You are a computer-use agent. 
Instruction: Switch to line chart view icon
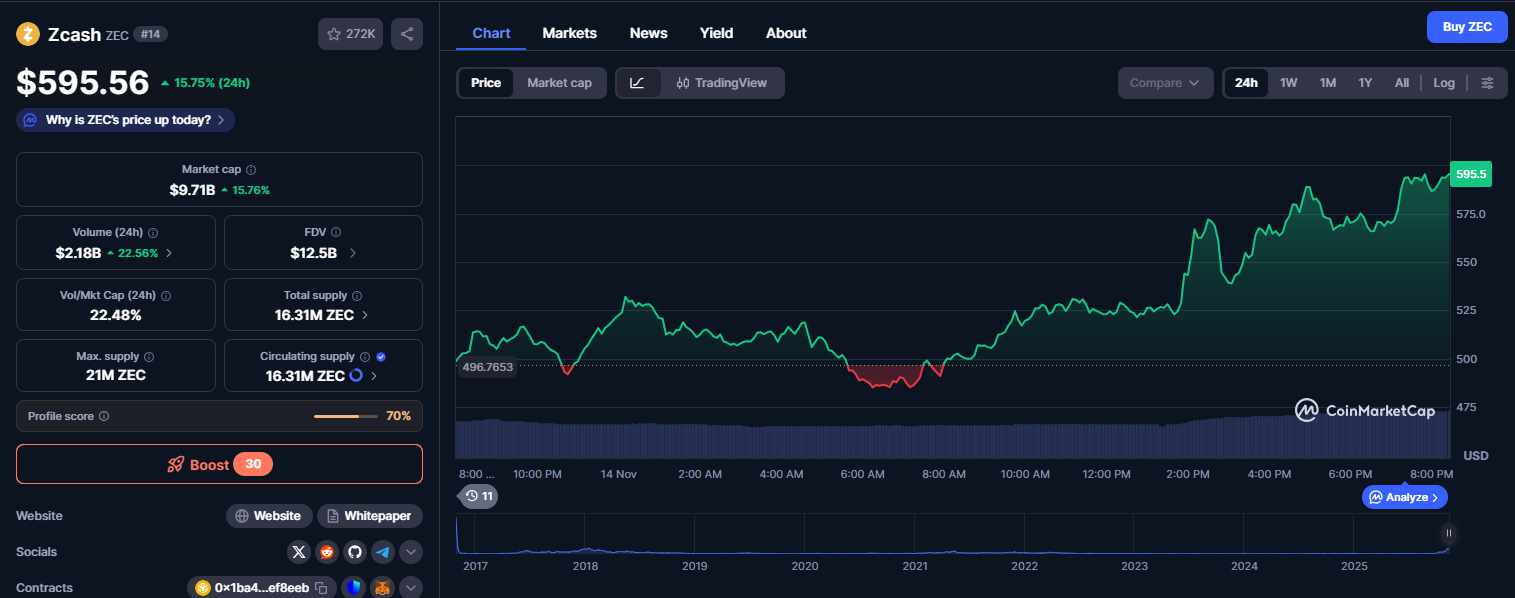click(x=638, y=83)
